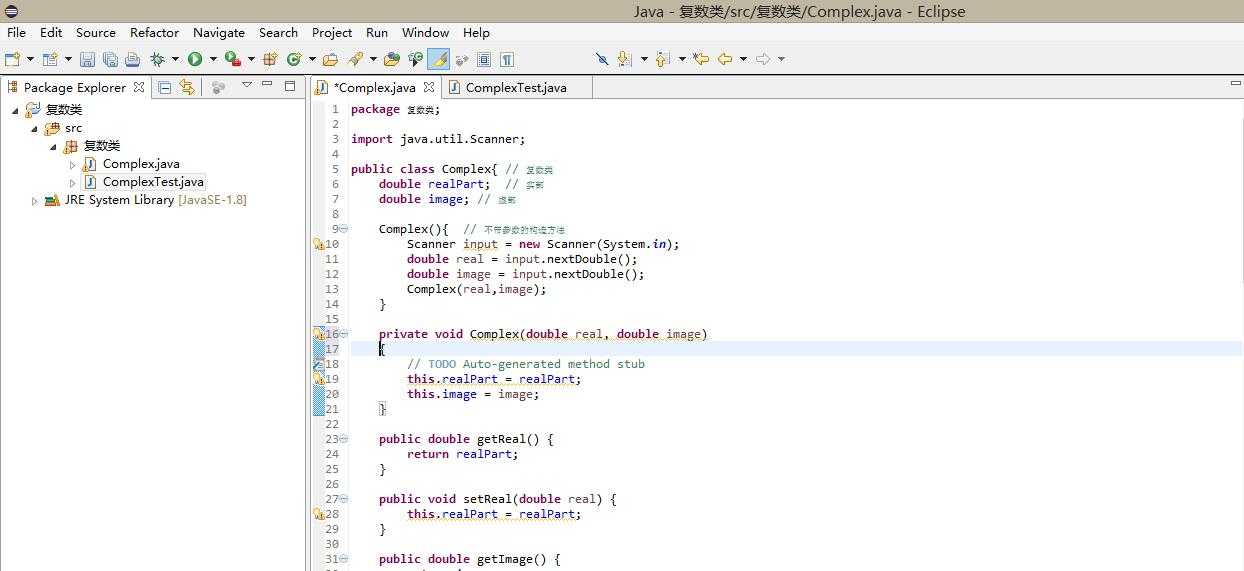
Task: Open the Source menu
Action: pos(96,32)
